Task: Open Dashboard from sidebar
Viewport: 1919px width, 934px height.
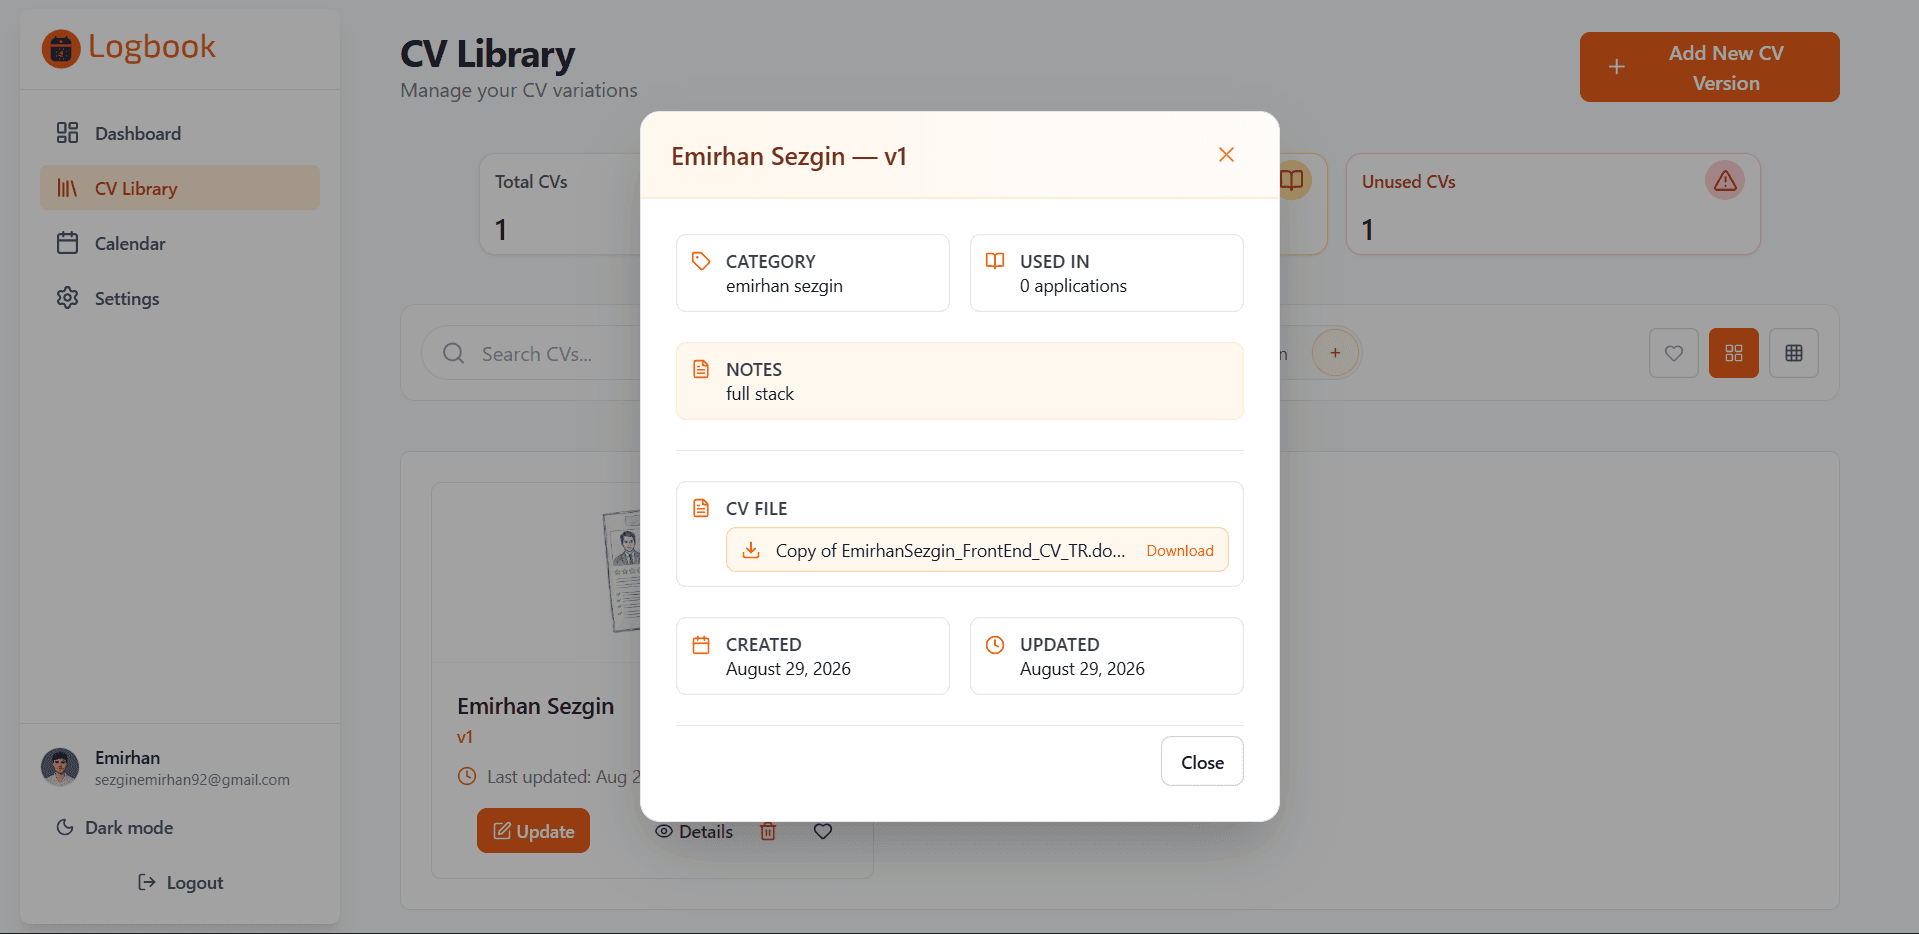Action: (x=180, y=133)
